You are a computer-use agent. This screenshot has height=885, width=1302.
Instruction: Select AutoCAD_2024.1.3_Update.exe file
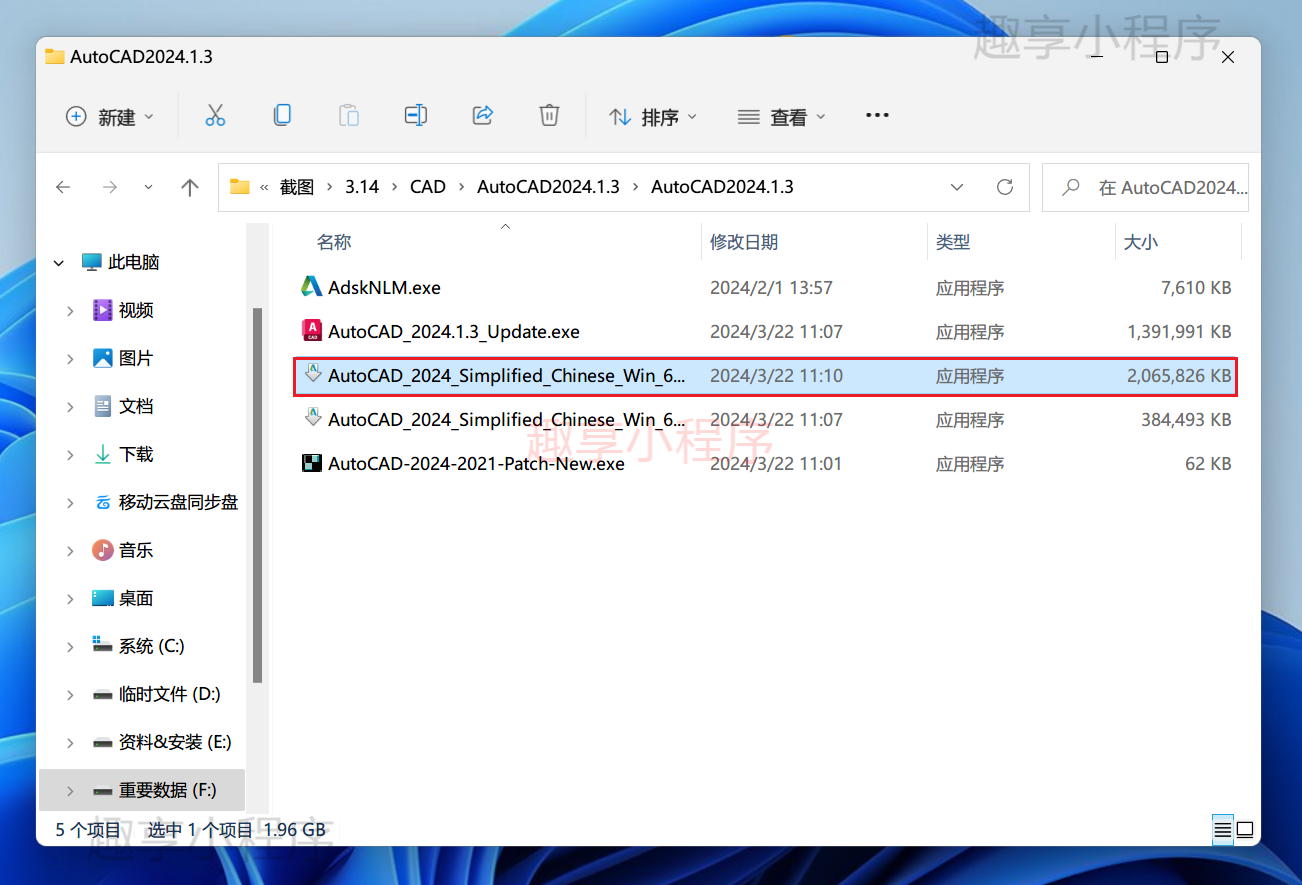tap(766, 332)
